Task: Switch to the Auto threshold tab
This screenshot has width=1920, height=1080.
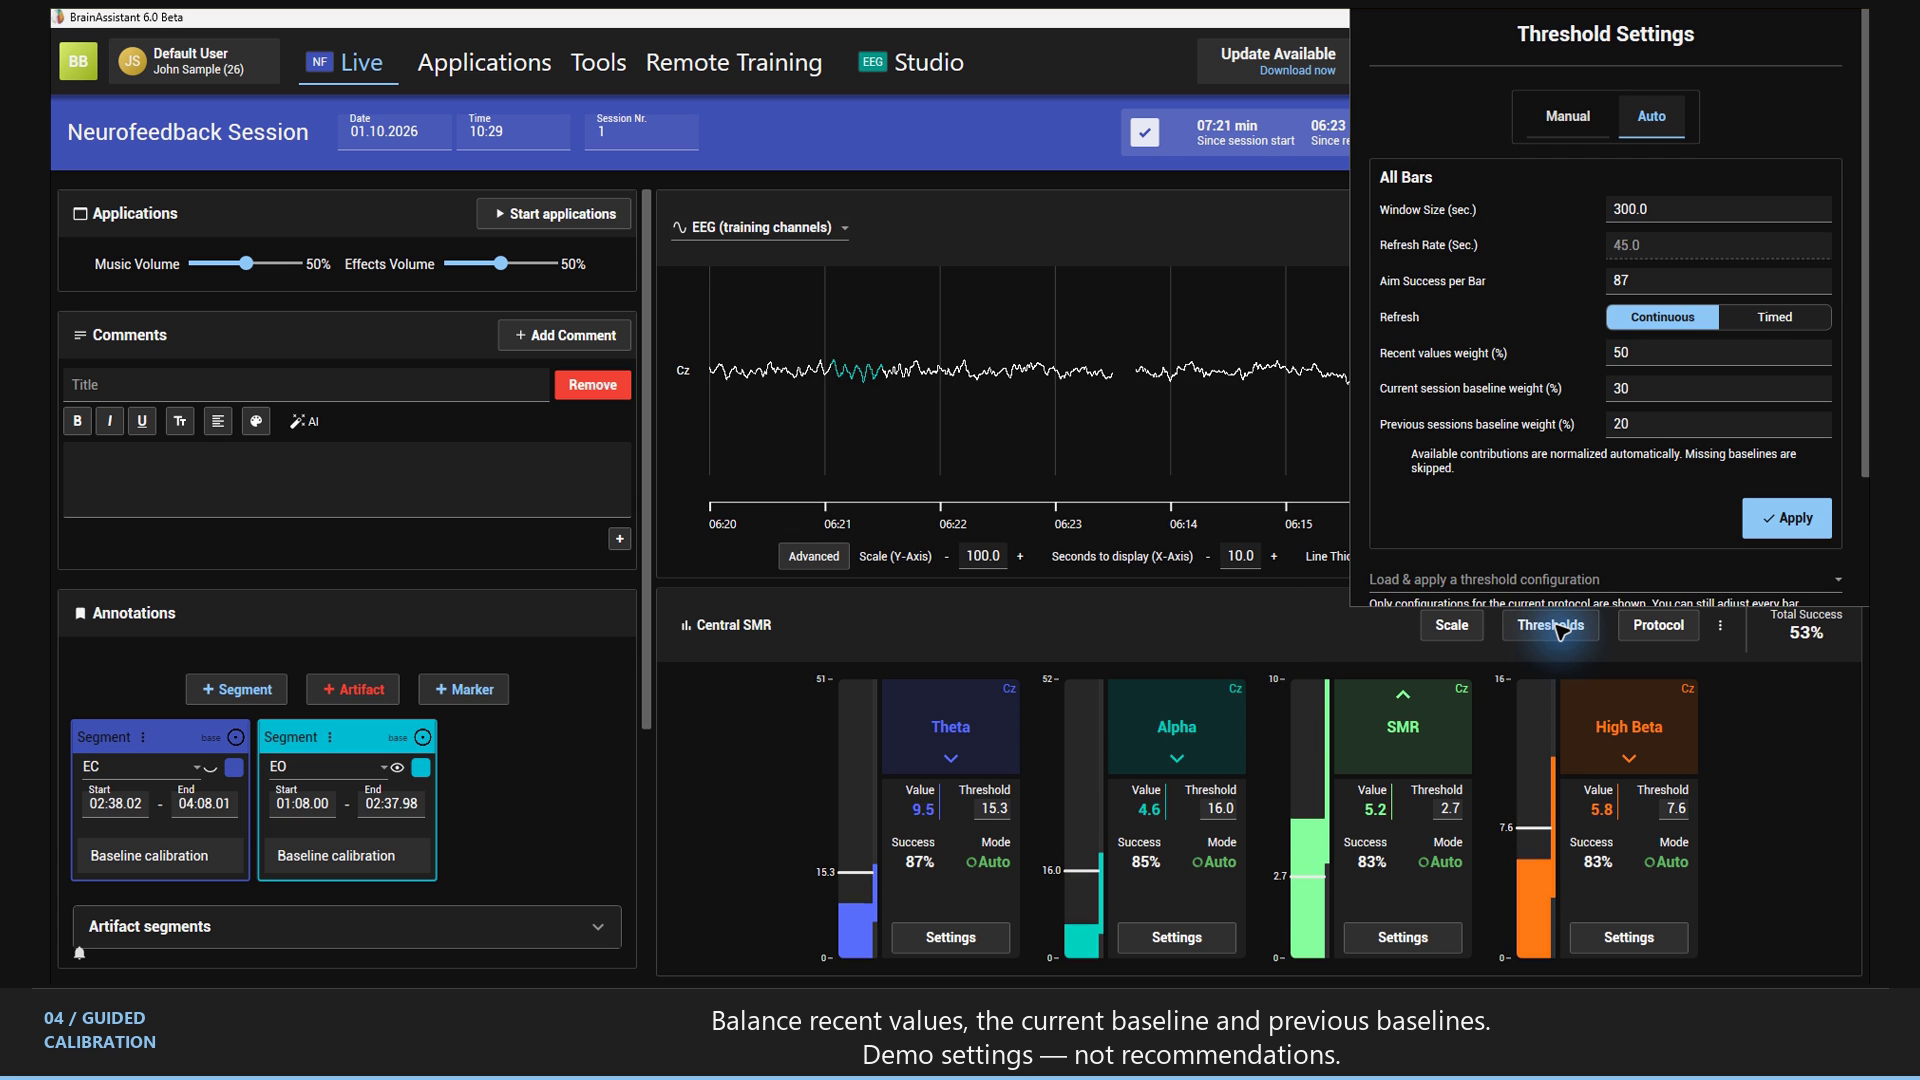Action: point(1651,116)
